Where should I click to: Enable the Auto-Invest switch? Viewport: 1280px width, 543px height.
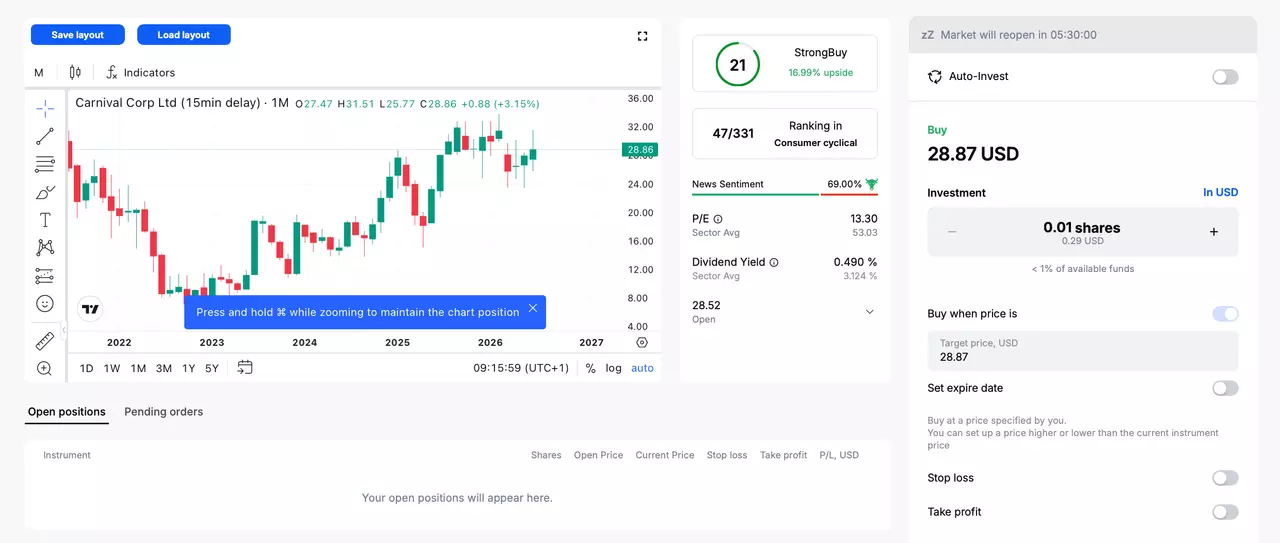[1225, 77]
